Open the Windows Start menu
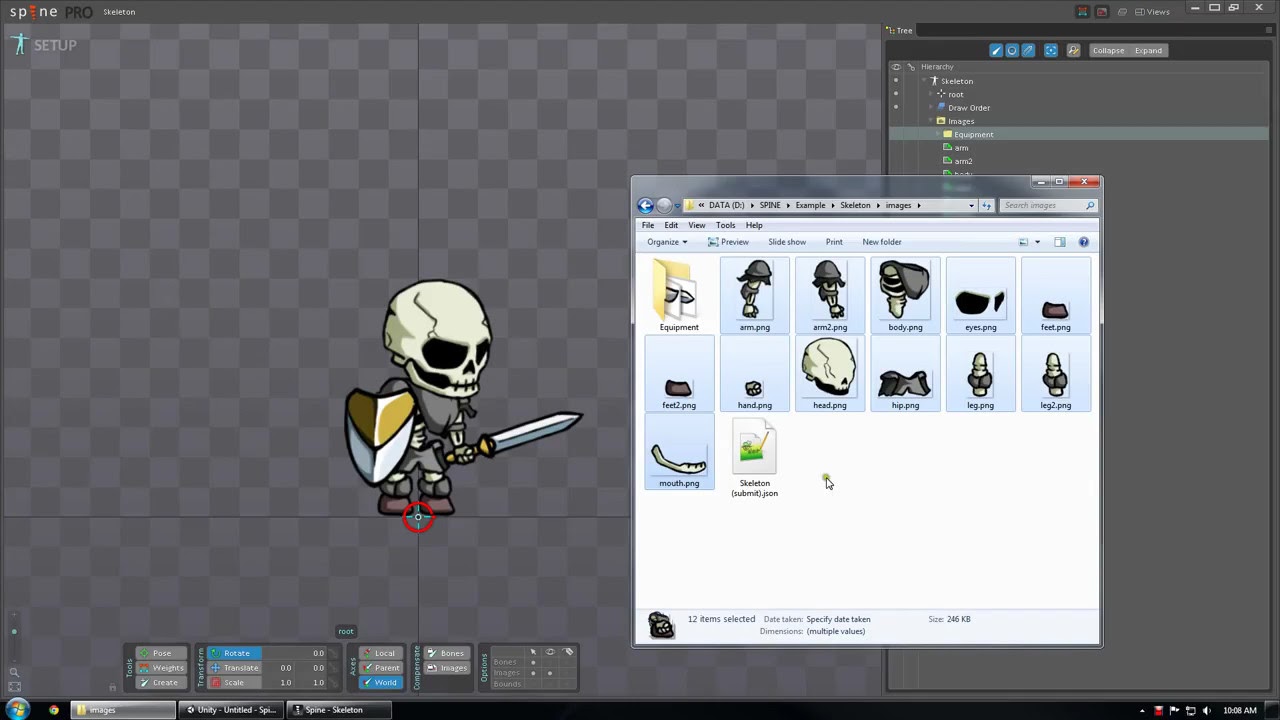The image size is (1280, 720). pyautogui.click(x=18, y=710)
